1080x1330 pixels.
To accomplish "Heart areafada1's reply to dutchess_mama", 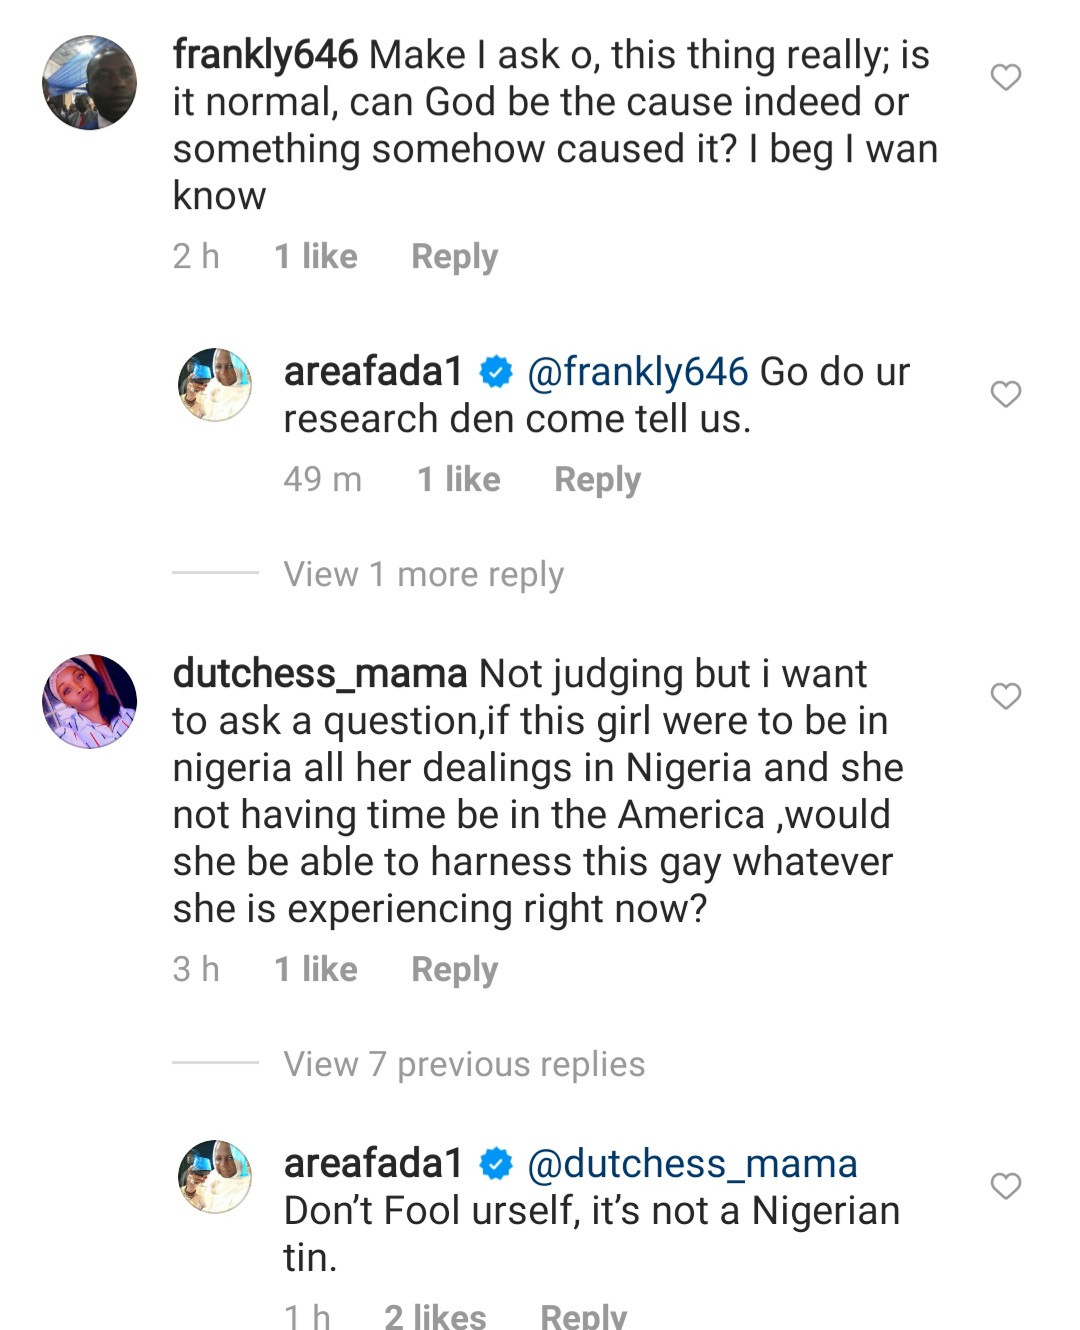I will coord(1005,1186).
